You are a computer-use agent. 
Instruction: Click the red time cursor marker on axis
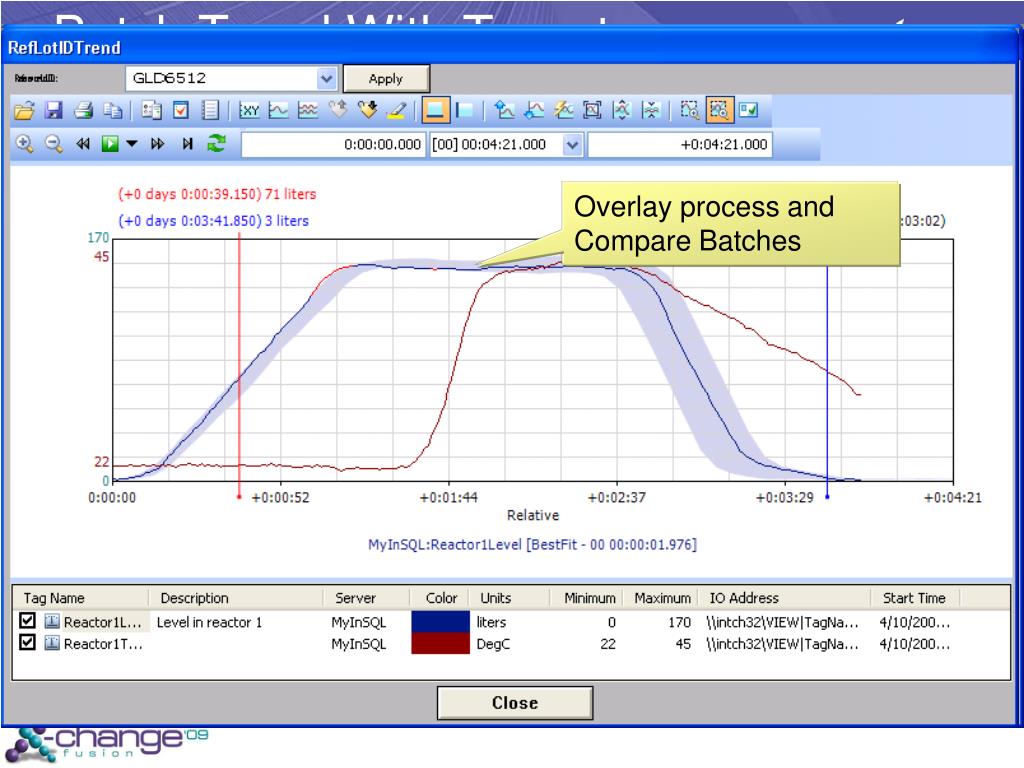[x=239, y=497]
